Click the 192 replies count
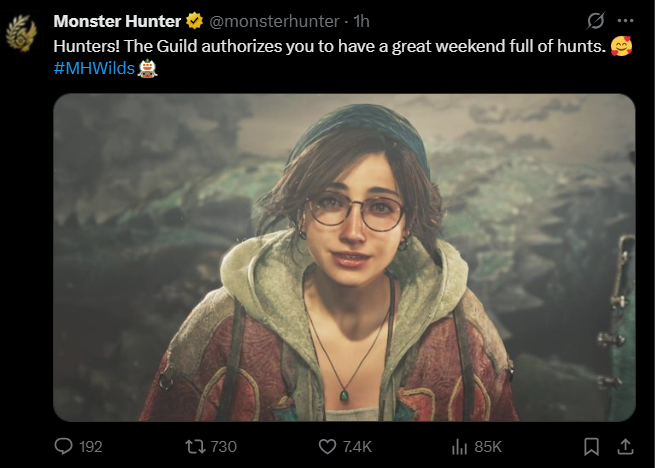Image resolution: width=655 pixels, height=468 pixels. [x=90, y=446]
